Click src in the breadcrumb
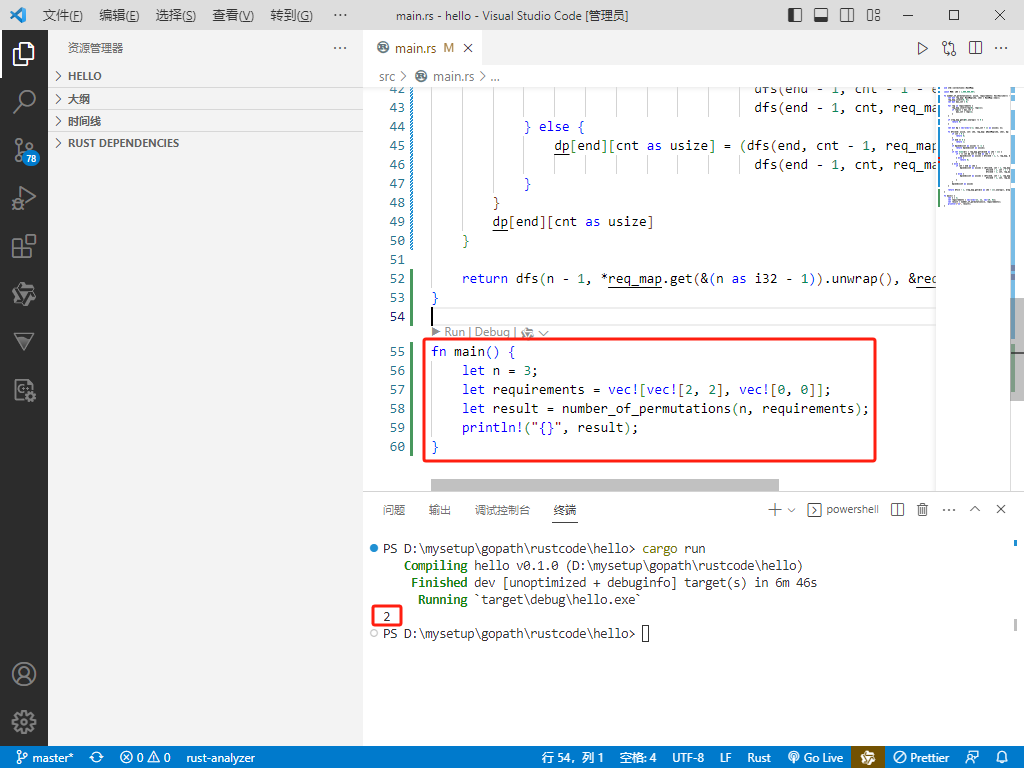1024x768 pixels. tap(387, 76)
